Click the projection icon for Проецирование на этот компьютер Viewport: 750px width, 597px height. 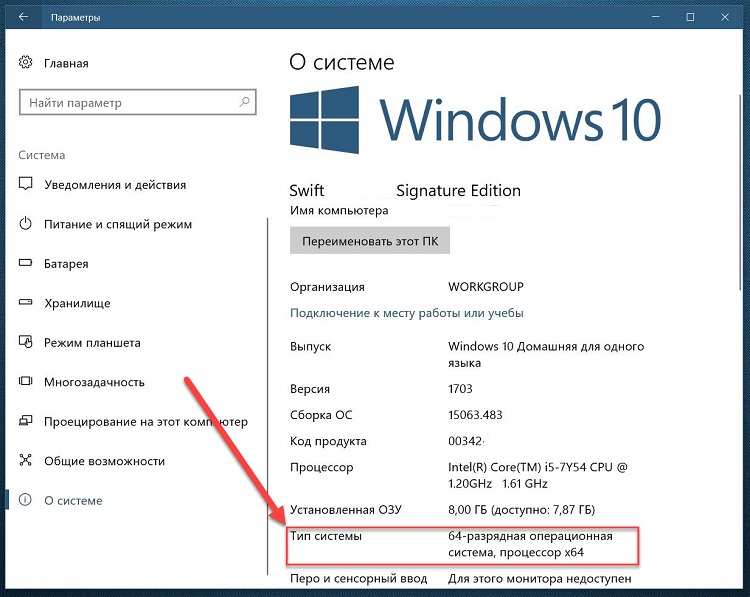point(25,420)
